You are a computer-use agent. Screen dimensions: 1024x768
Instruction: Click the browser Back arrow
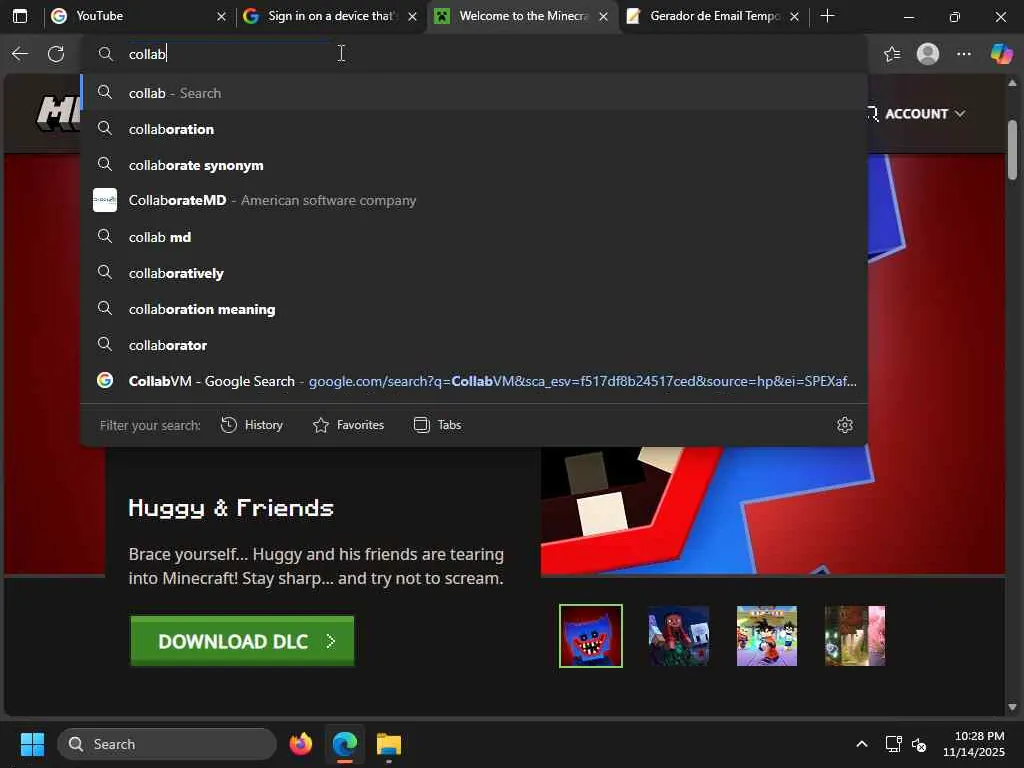pyautogui.click(x=20, y=54)
